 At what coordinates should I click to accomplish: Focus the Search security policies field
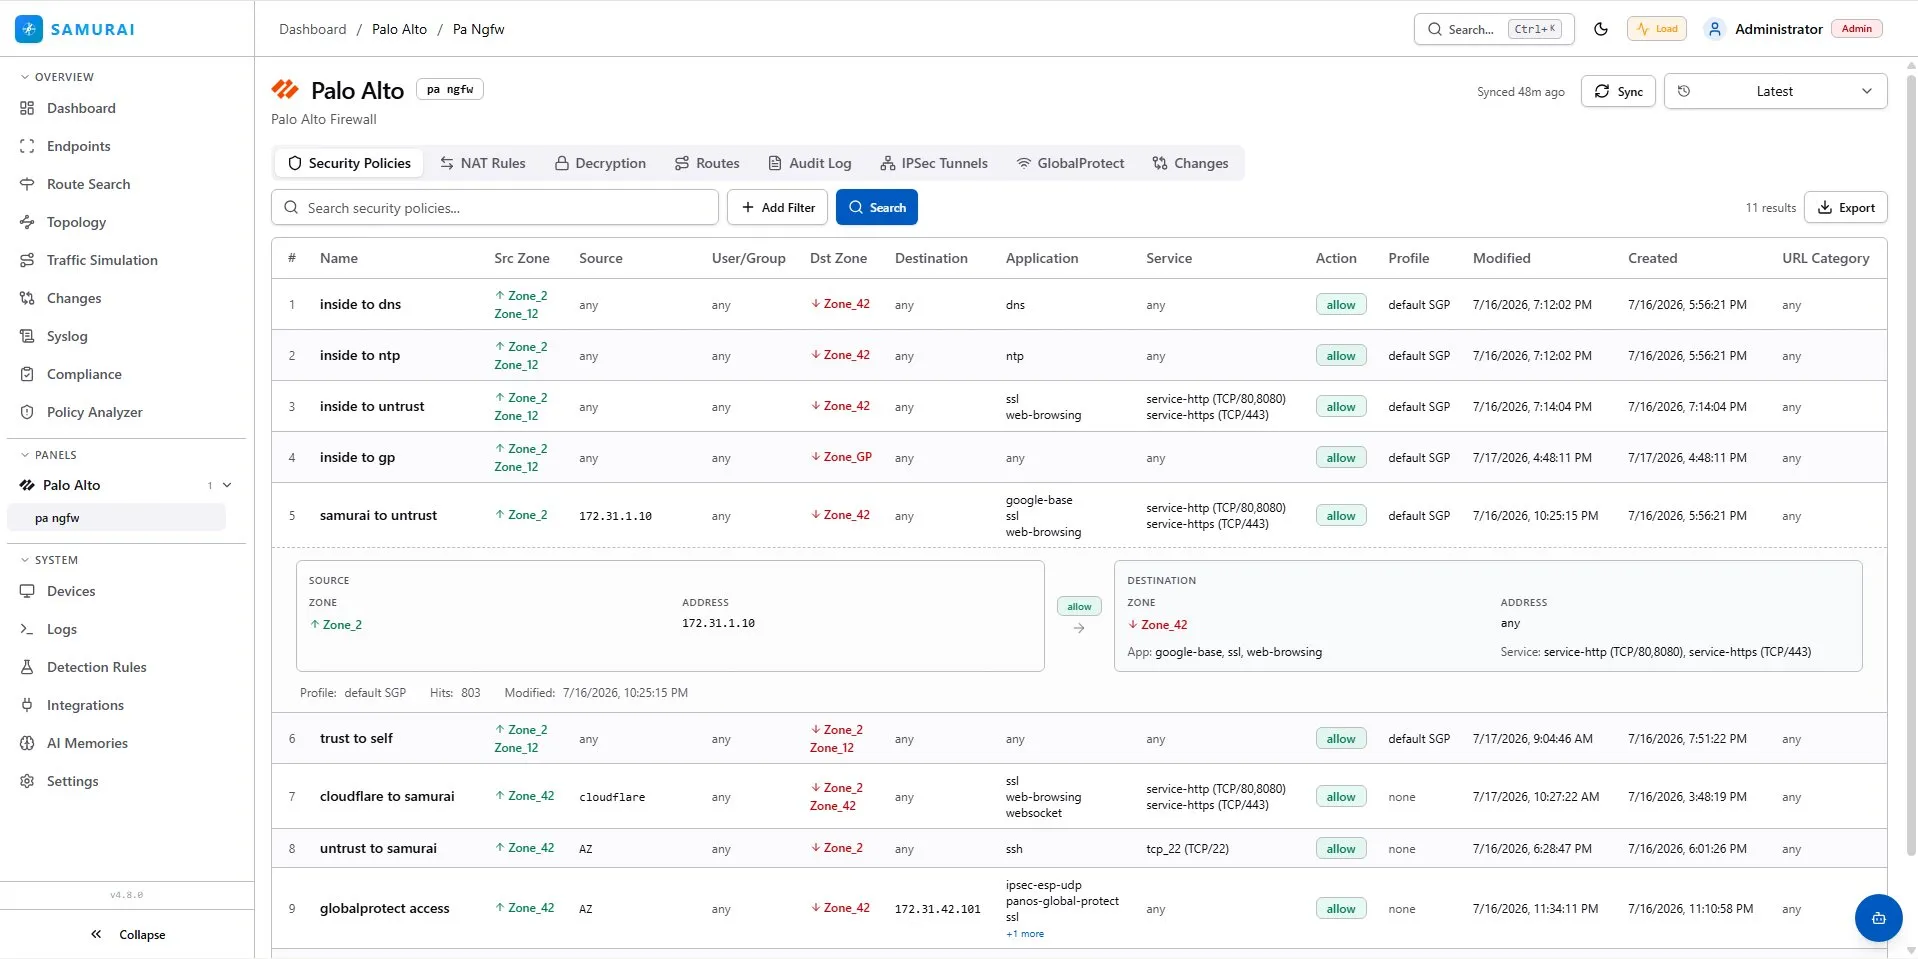pyautogui.click(x=495, y=207)
